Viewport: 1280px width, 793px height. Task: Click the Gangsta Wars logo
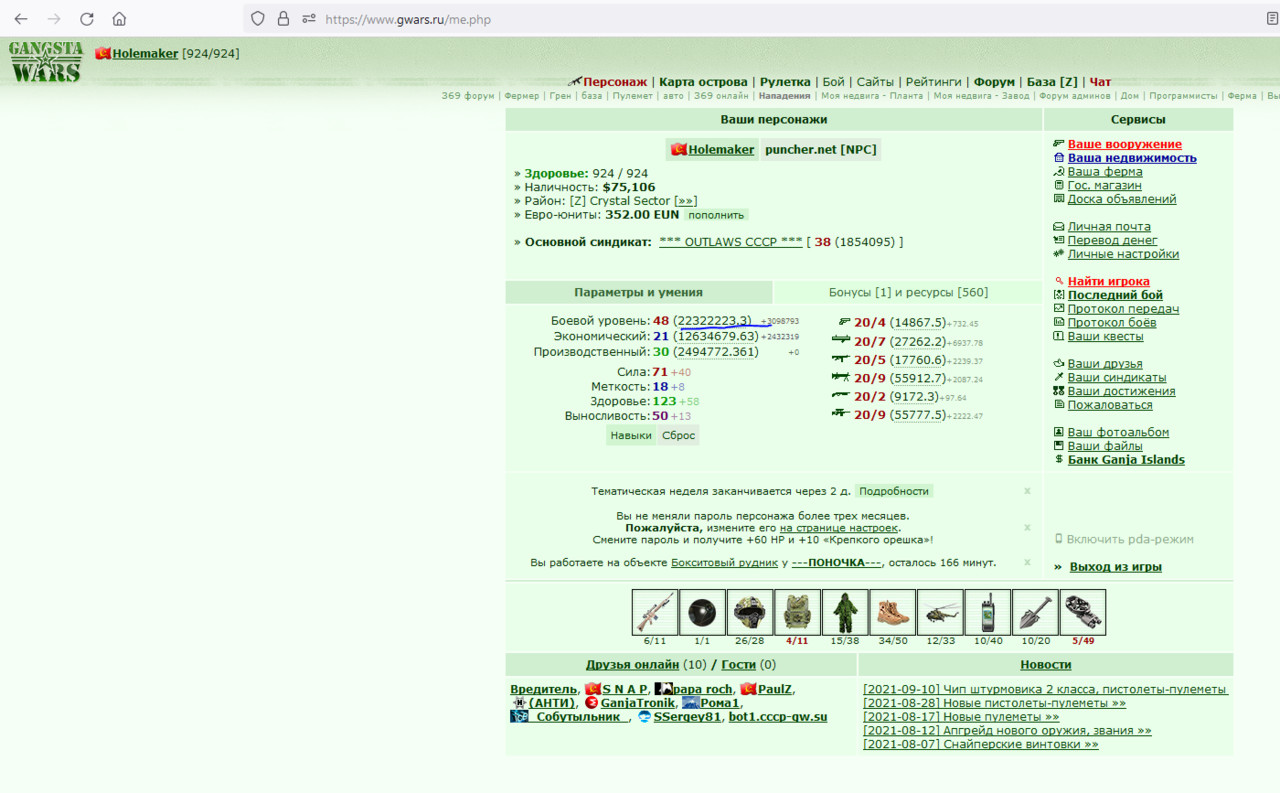click(x=46, y=60)
